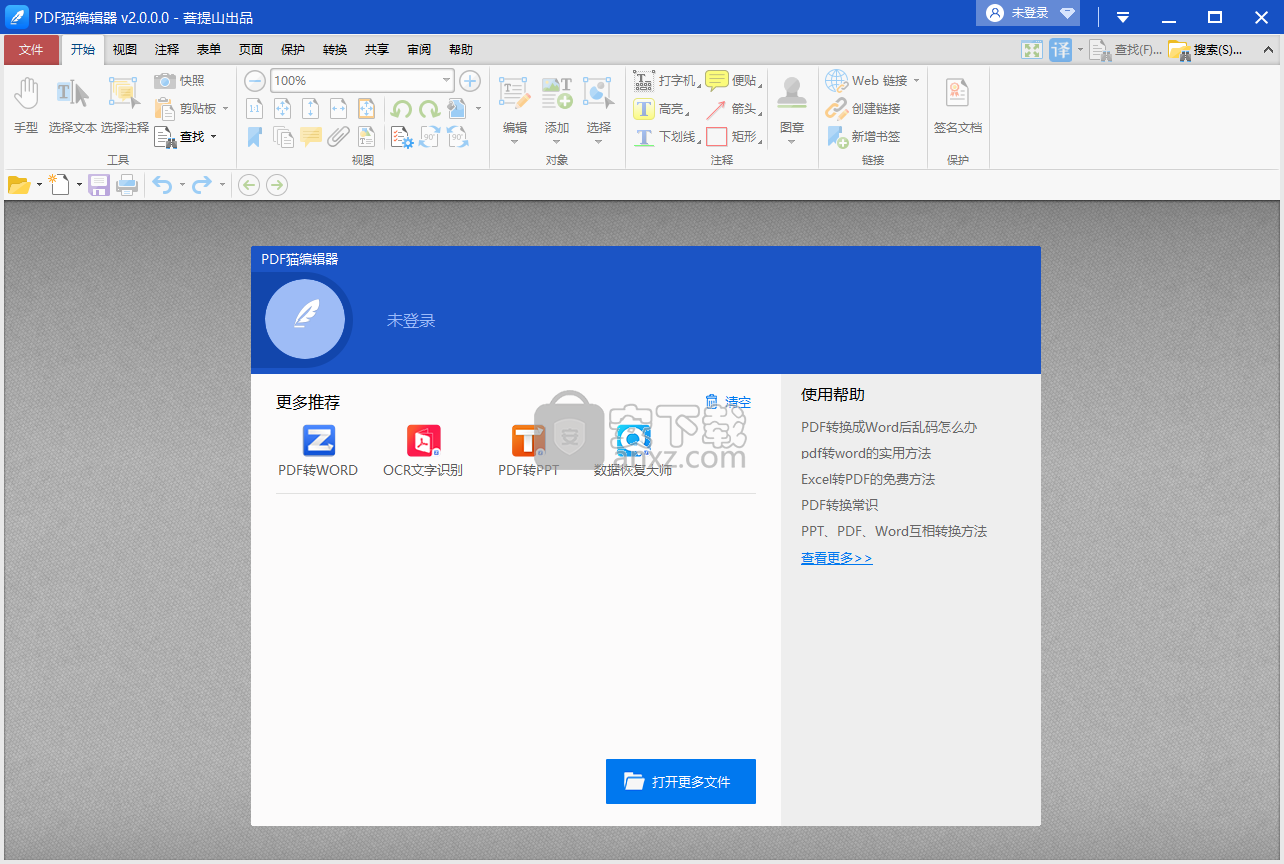This screenshot has width=1284, height=864.
Task: Switch to the View (视图) ribbon tab
Action: click(125, 50)
